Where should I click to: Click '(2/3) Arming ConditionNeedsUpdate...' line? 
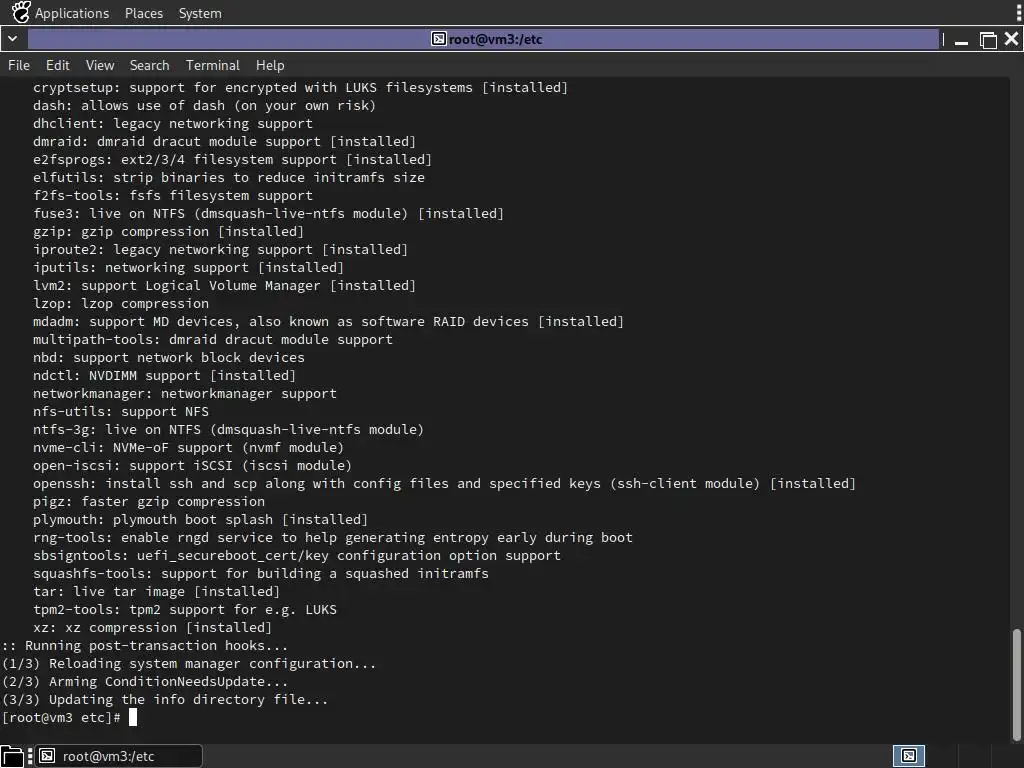145,682
